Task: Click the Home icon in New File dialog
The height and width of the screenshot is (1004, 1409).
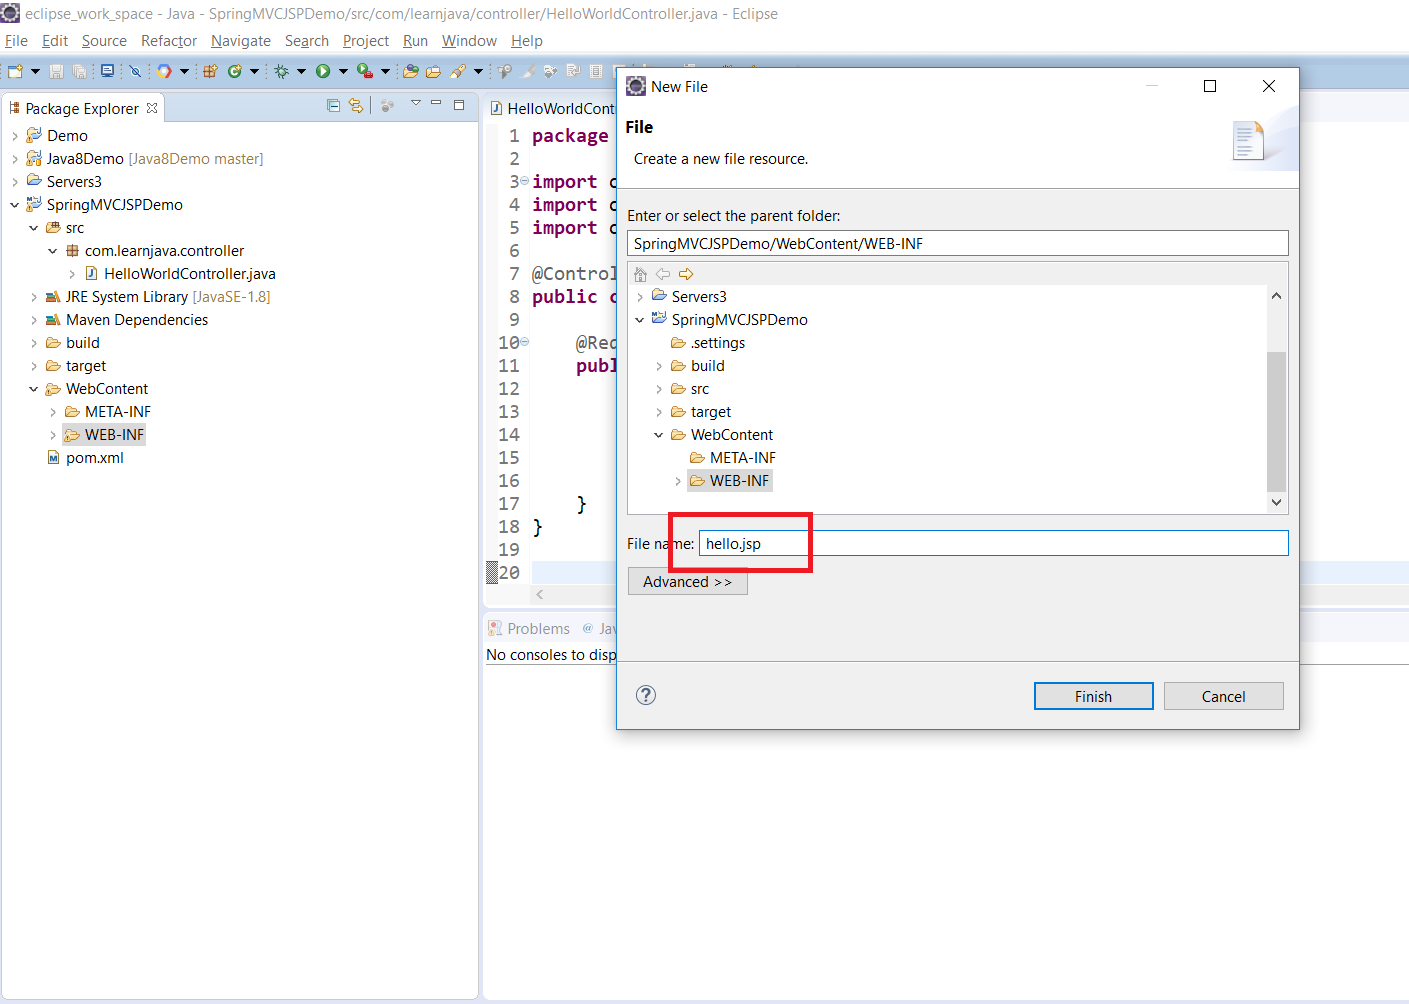Action: point(641,274)
